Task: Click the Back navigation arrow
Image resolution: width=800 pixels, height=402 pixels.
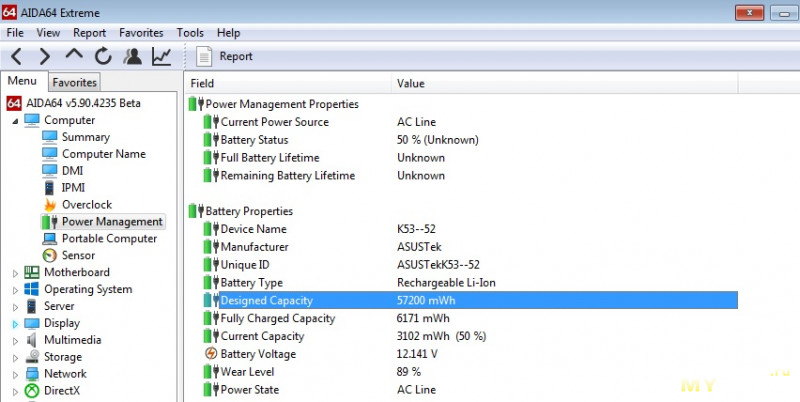Action: tap(16, 56)
